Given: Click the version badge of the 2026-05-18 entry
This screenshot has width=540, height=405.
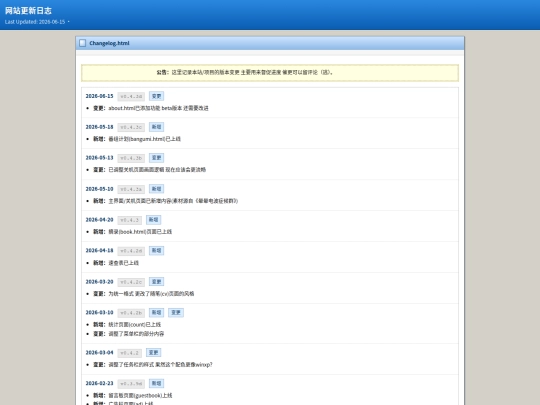Looking at the screenshot, I should coord(131,127).
